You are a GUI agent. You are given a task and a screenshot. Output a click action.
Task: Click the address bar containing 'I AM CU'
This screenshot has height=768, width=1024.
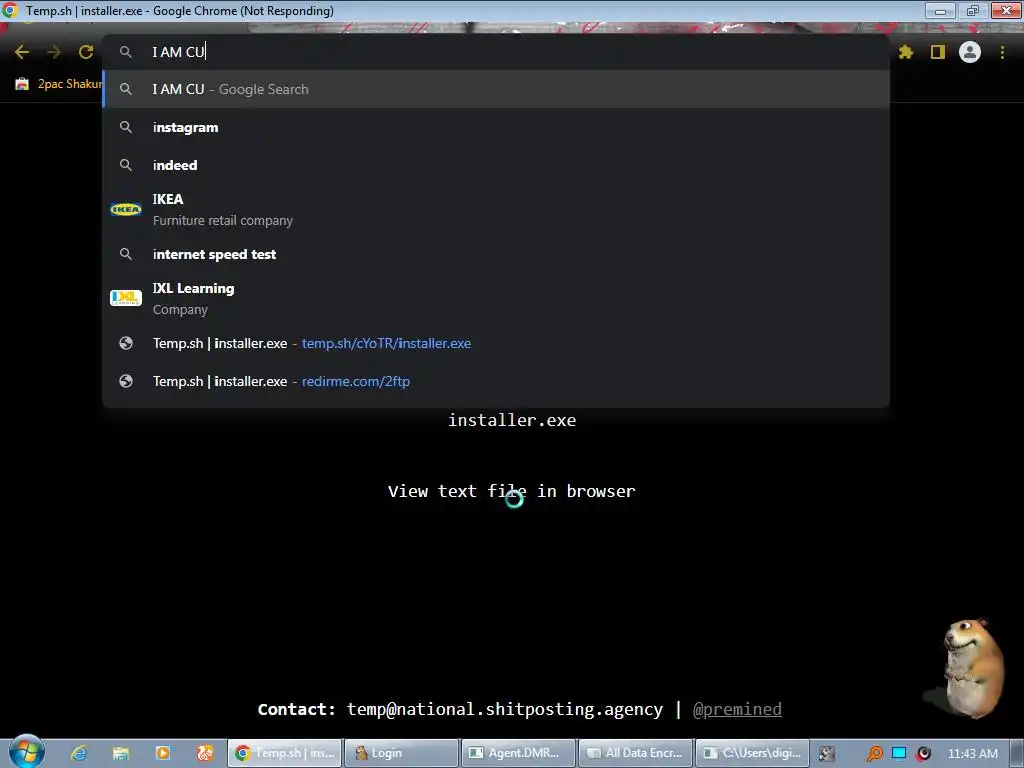pos(496,52)
